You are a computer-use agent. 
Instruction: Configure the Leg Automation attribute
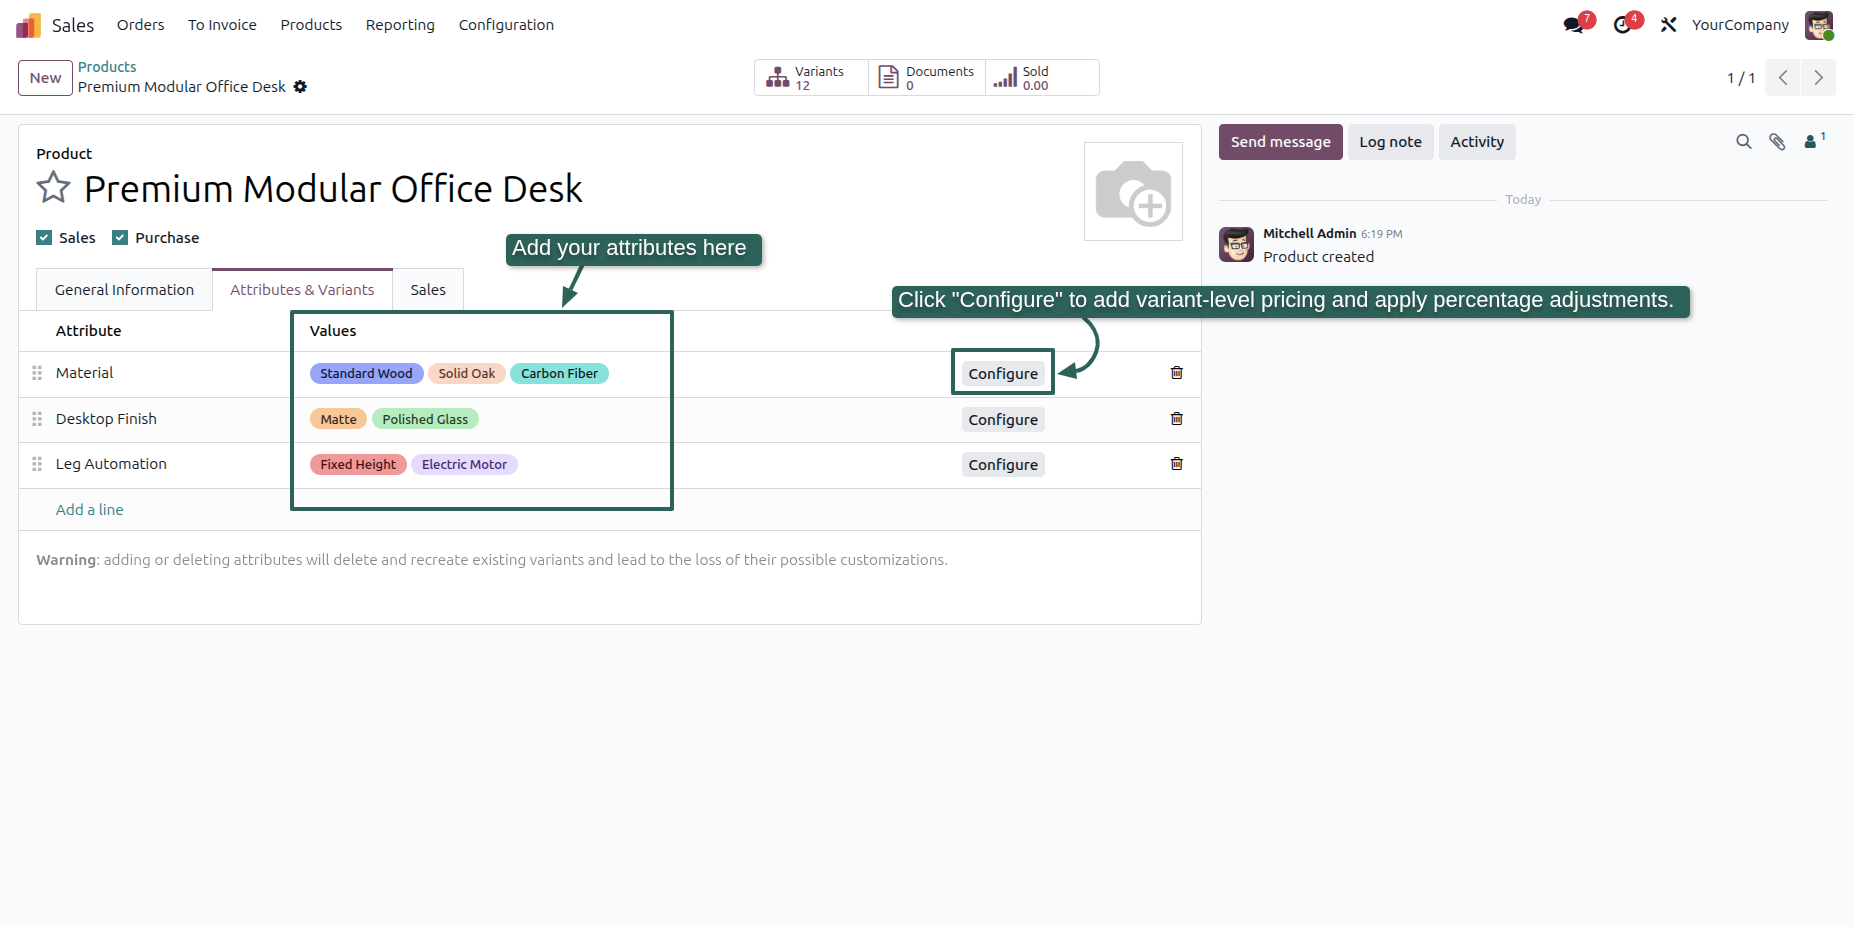(1003, 465)
